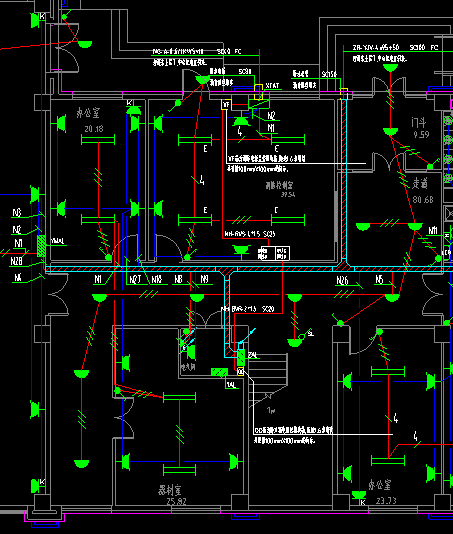This screenshot has height=534, width=453.
Task: Click the XTAT label
Action: [272, 86]
